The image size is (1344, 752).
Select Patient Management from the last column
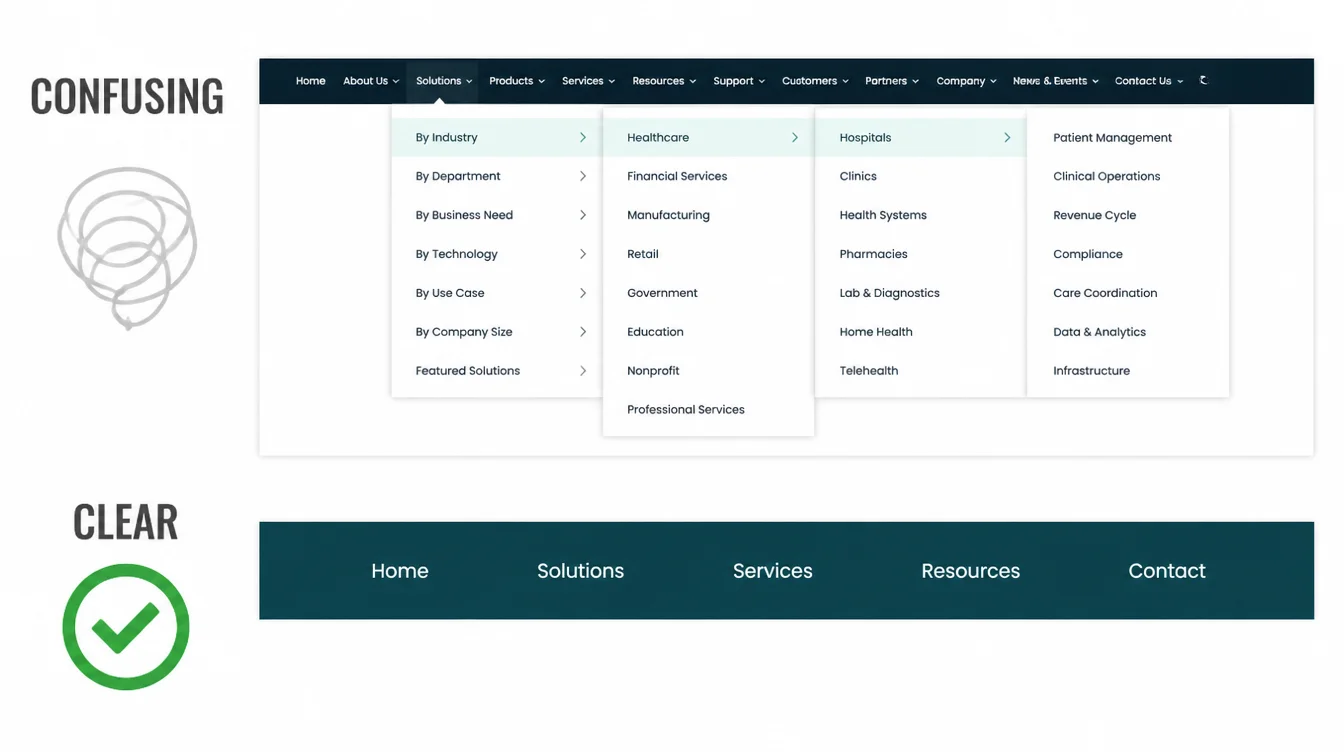click(x=1112, y=138)
